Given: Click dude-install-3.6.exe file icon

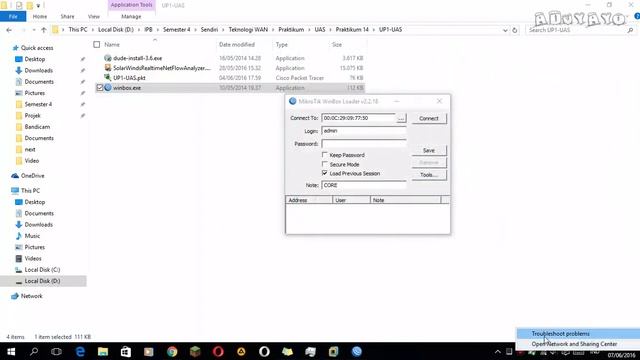Looking at the screenshot, I should click(108, 58).
